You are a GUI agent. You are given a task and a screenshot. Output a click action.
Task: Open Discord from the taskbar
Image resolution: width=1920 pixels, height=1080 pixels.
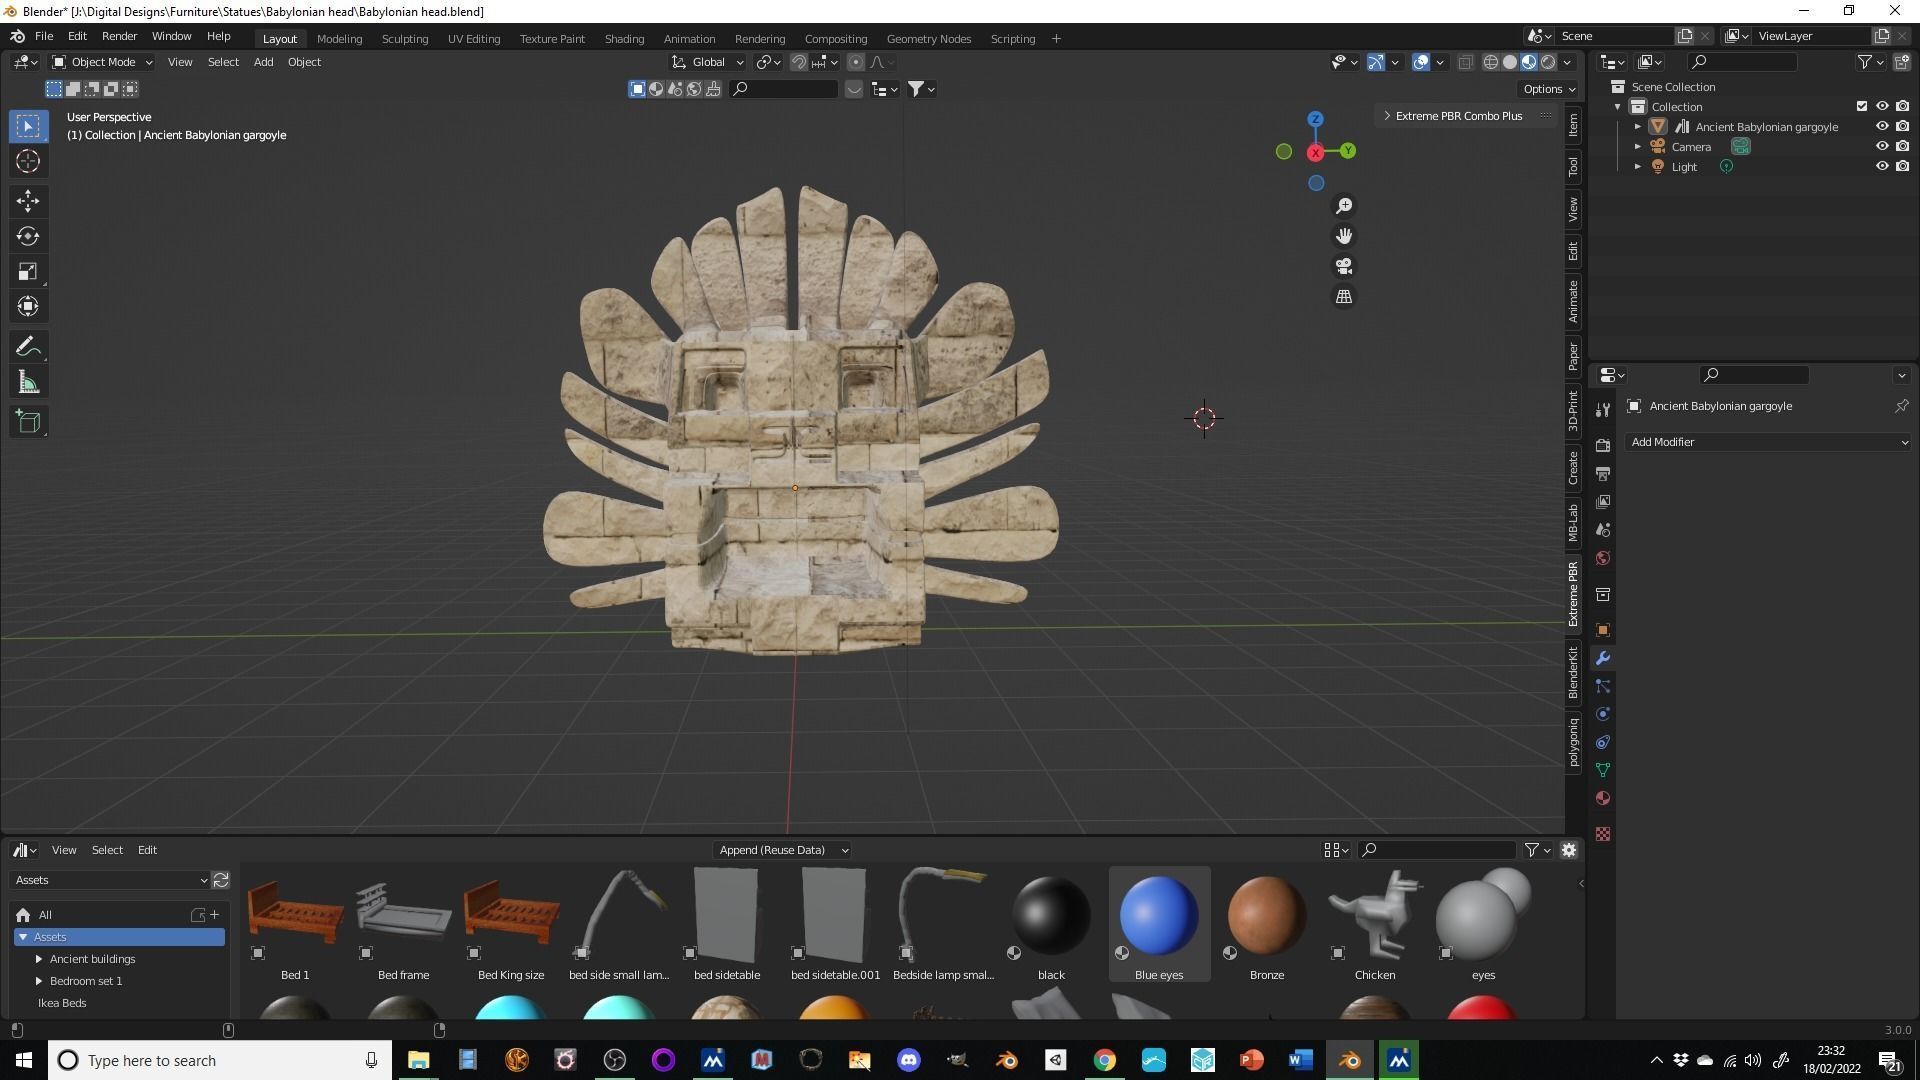click(908, 1060)
